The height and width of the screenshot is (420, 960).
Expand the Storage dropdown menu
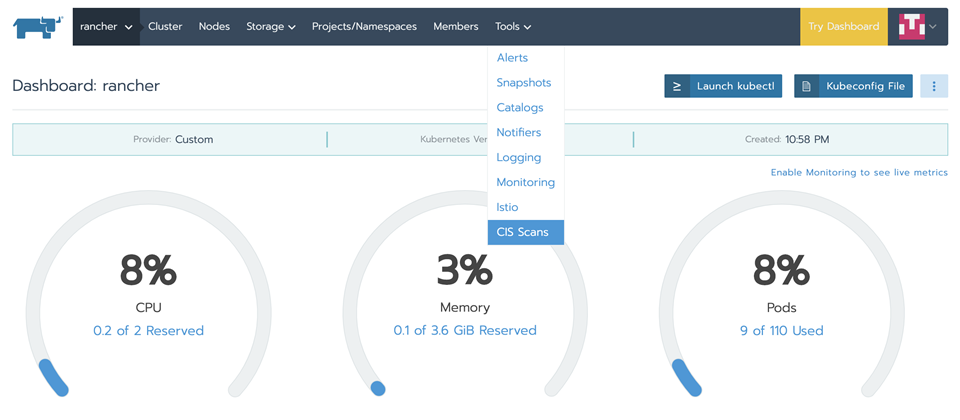pos(271,26)
